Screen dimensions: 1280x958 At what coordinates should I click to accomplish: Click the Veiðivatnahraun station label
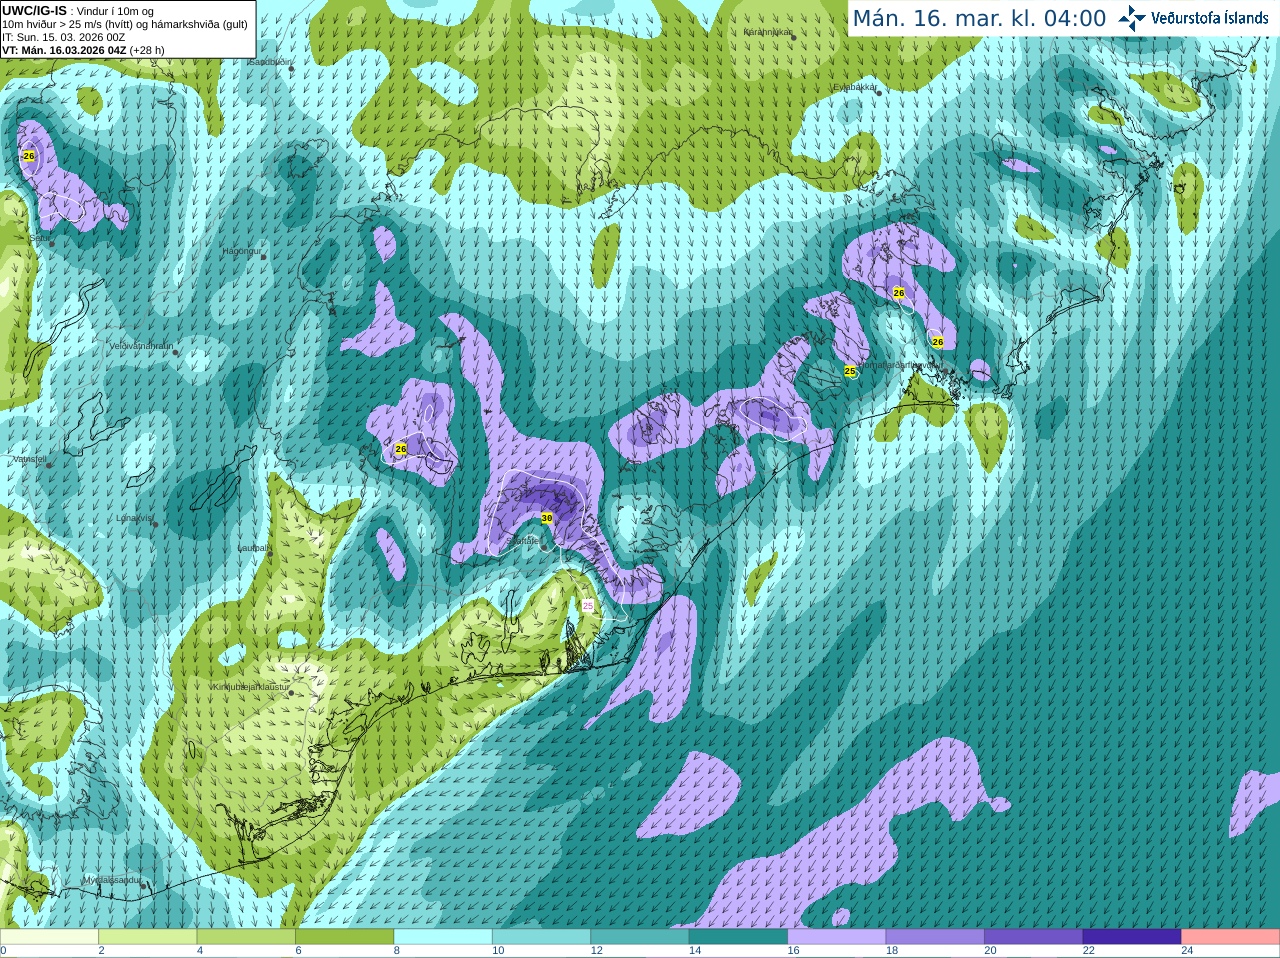point(141,346)
